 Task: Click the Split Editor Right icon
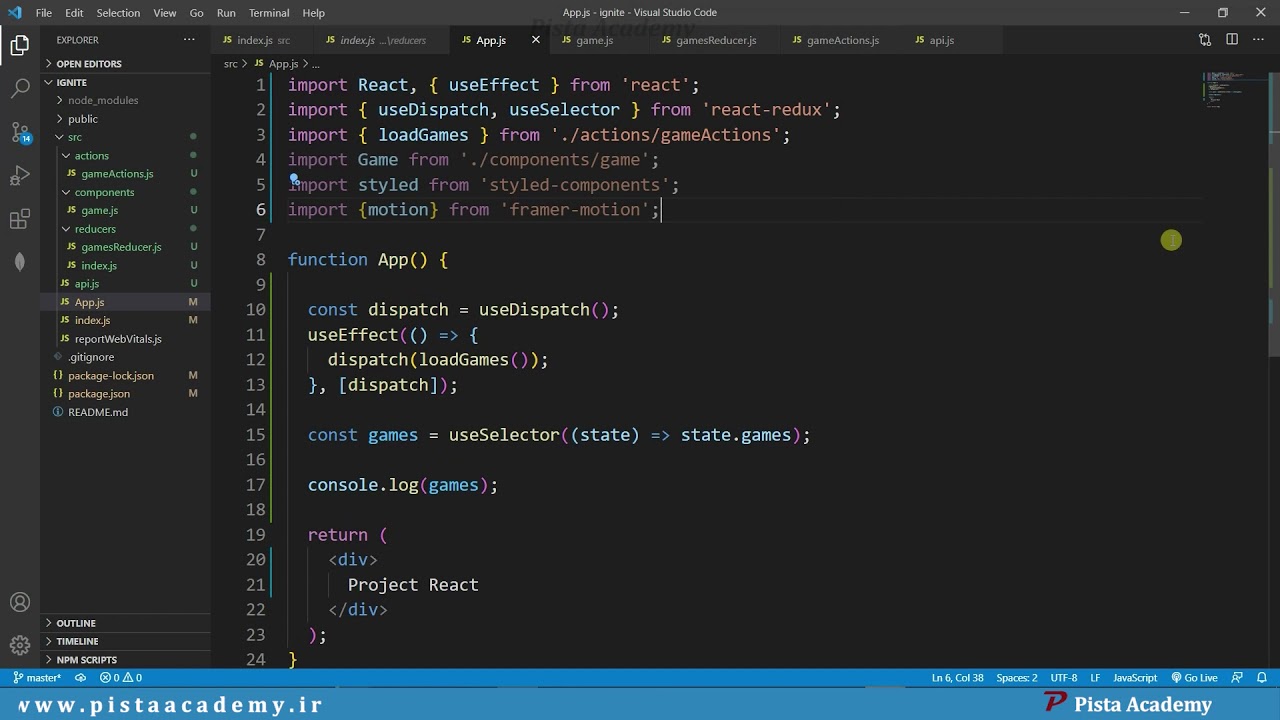click(x=1232, y=40)
